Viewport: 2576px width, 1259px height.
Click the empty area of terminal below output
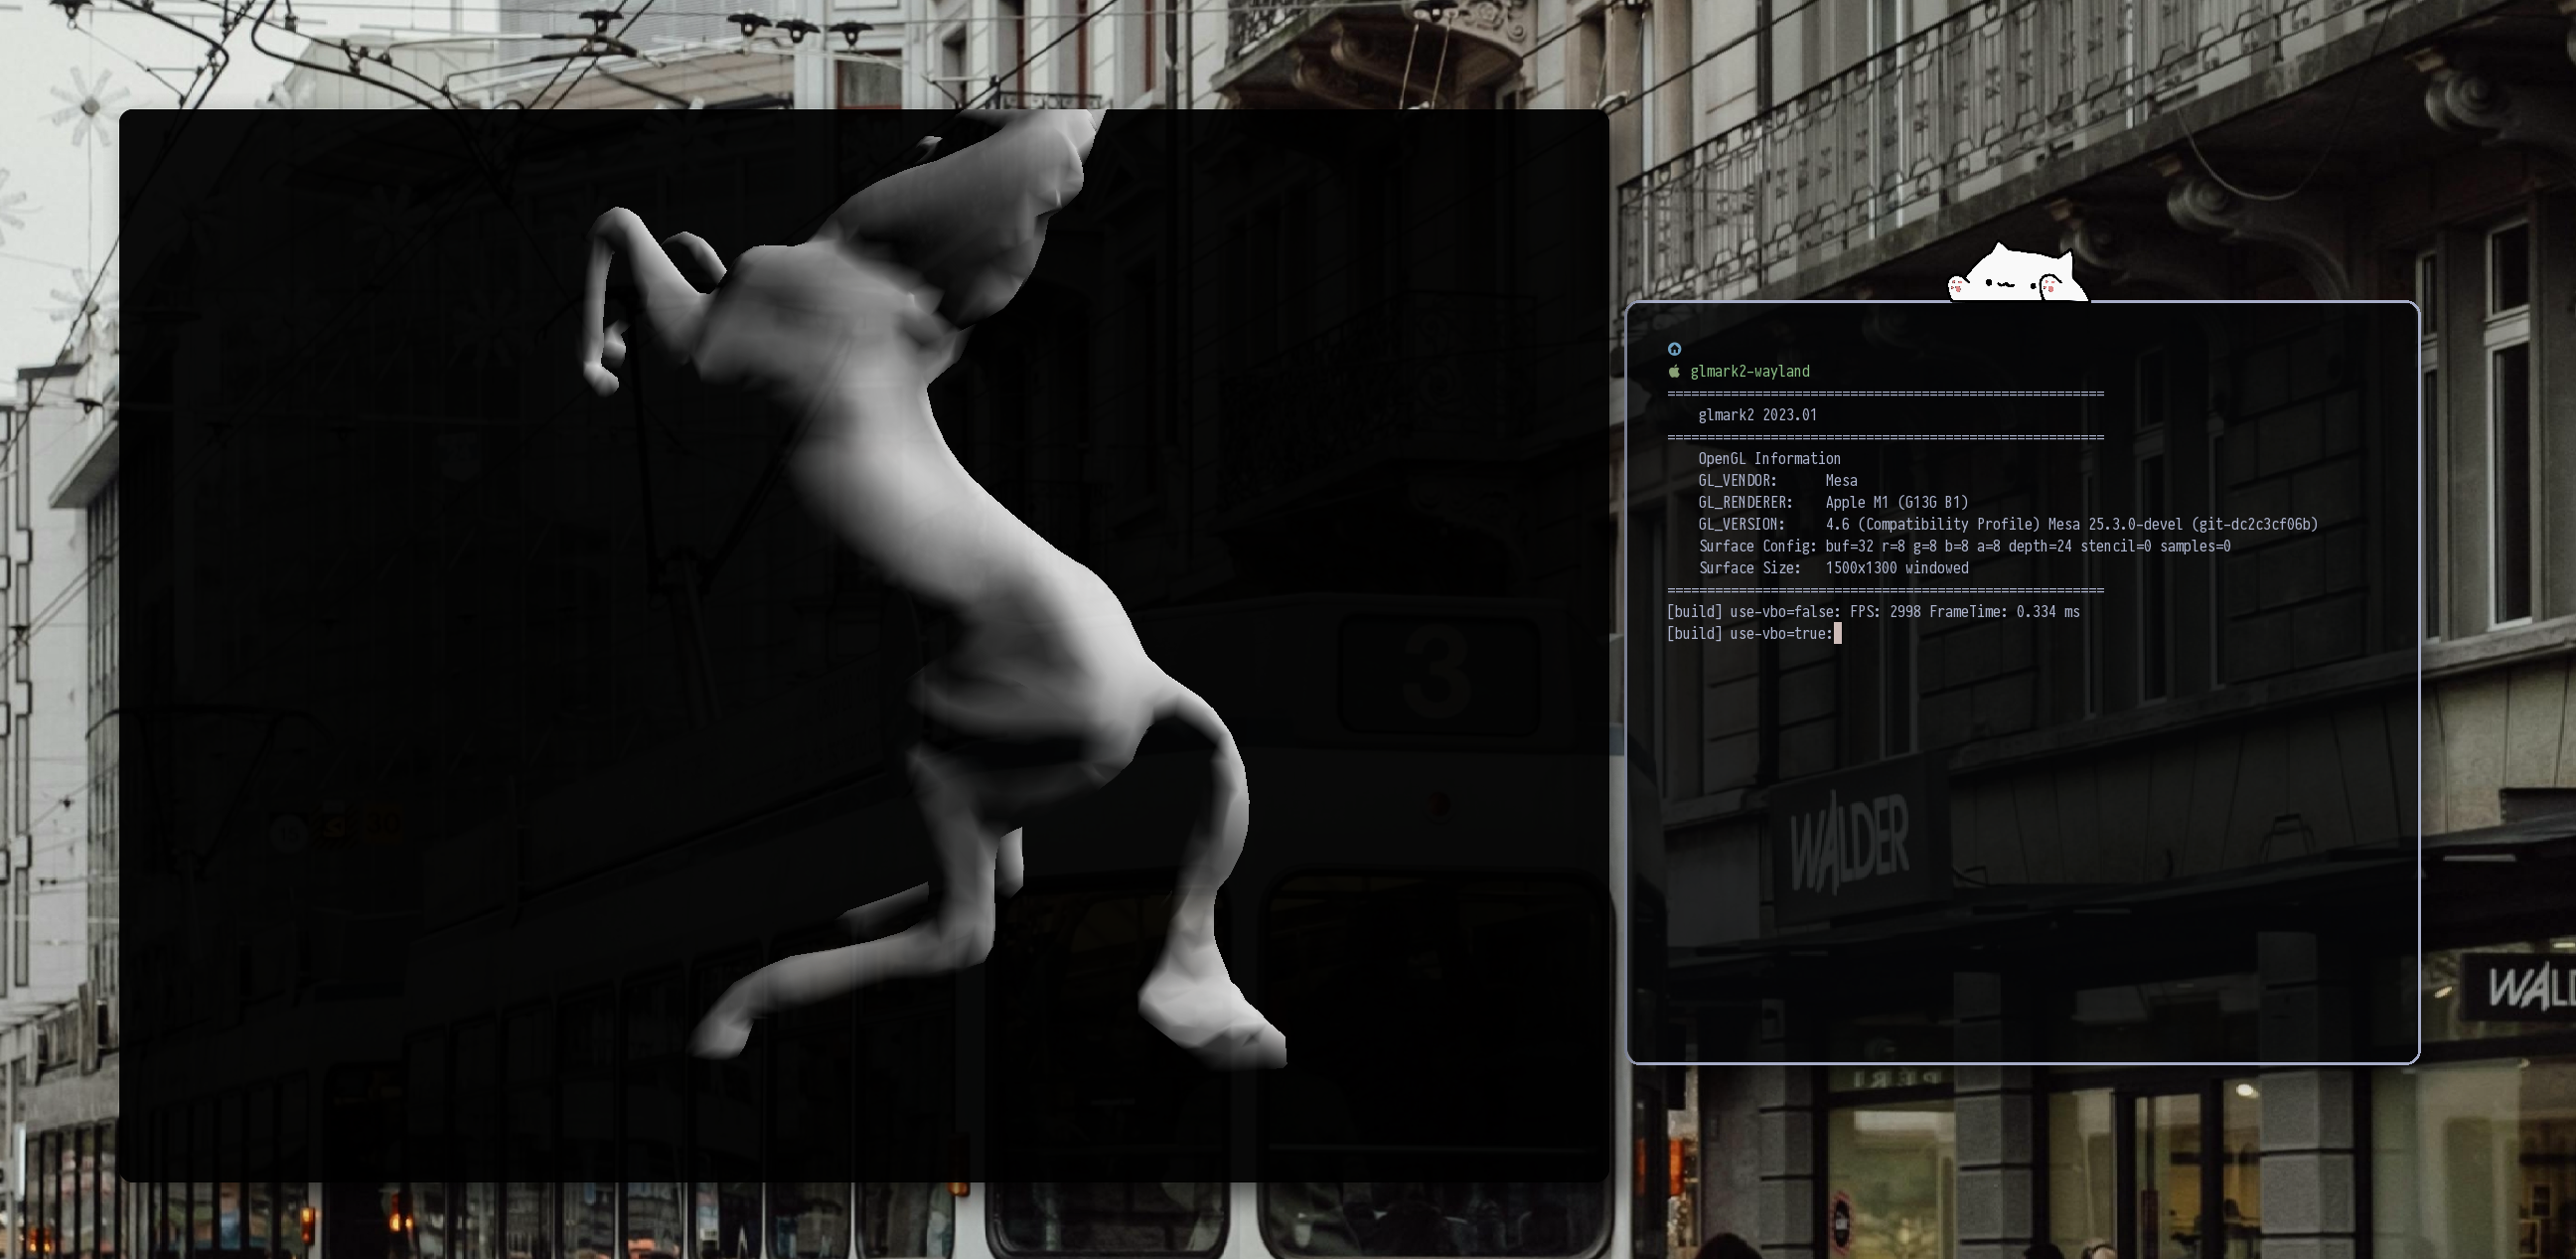tap(2020, 850)
